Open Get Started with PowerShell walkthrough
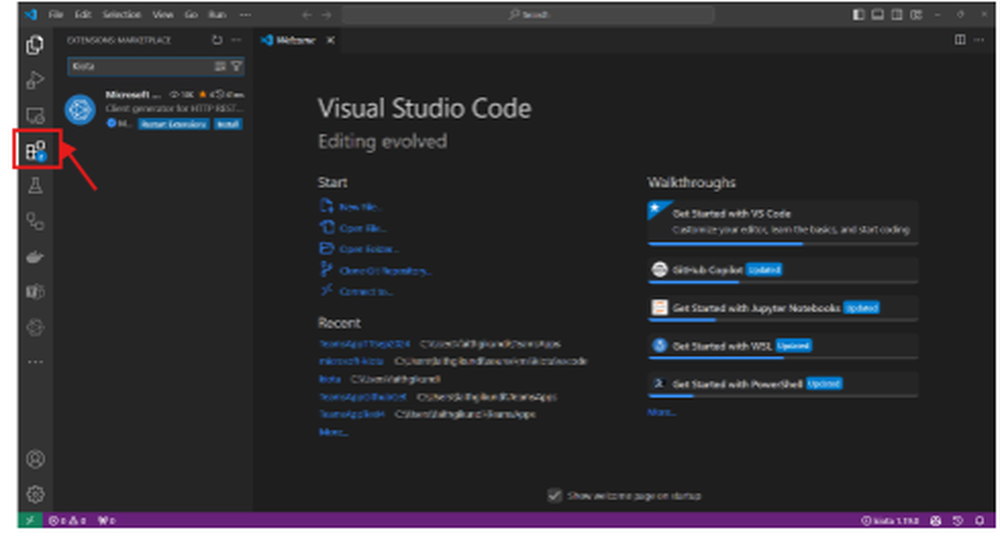The image size is (1000, 542). pos(783,384)
